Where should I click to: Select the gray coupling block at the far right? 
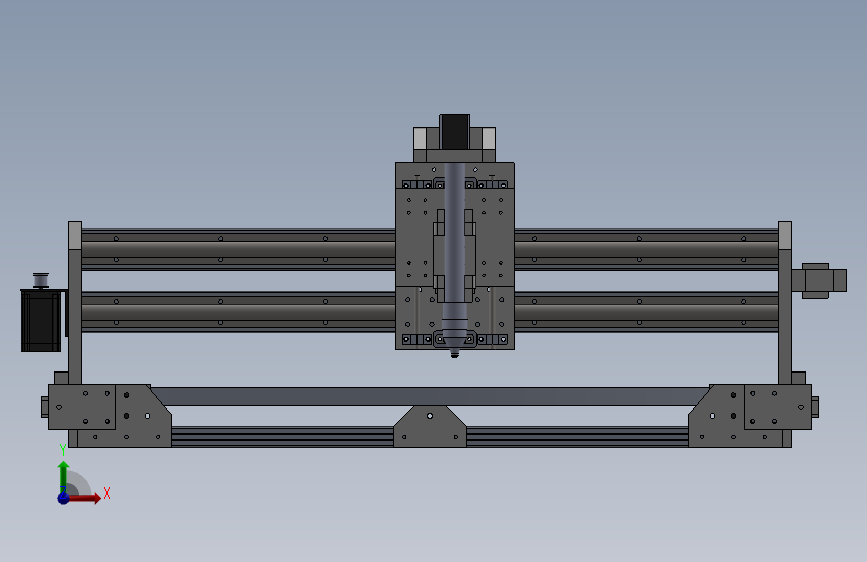819,280
